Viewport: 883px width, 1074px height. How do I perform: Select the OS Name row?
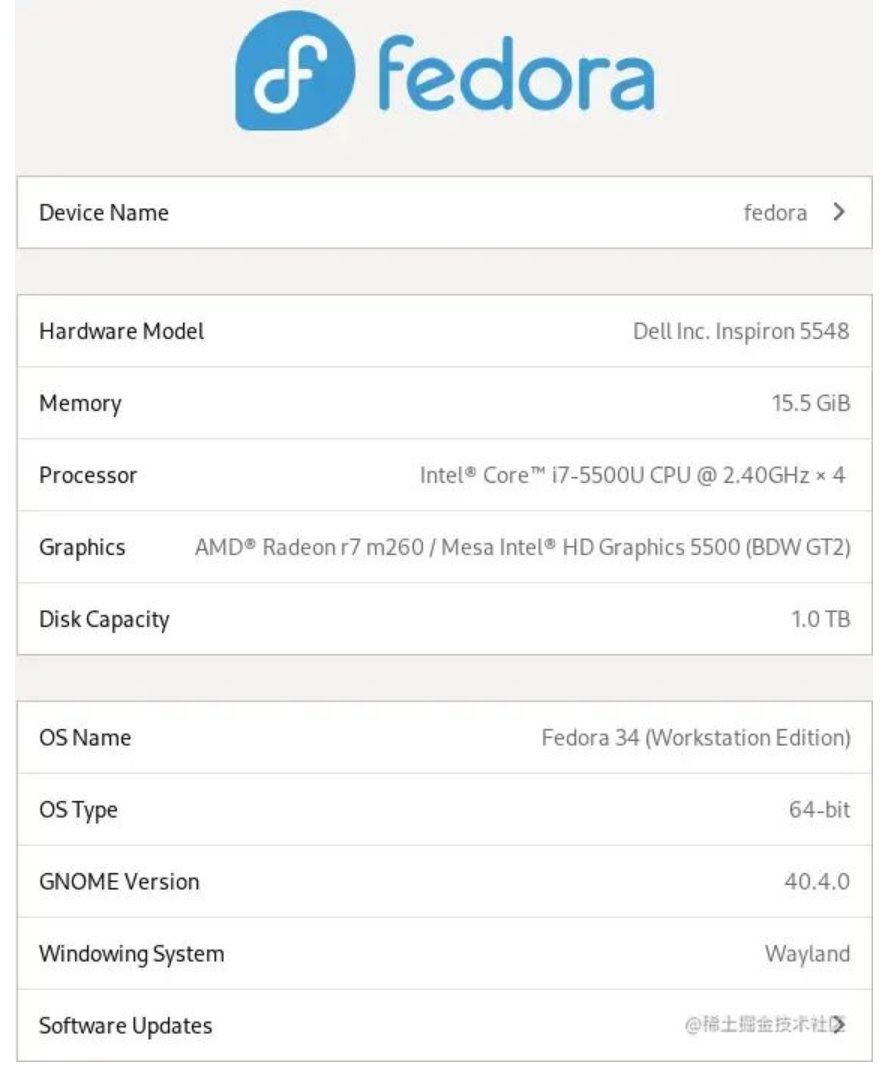[445, 738]
